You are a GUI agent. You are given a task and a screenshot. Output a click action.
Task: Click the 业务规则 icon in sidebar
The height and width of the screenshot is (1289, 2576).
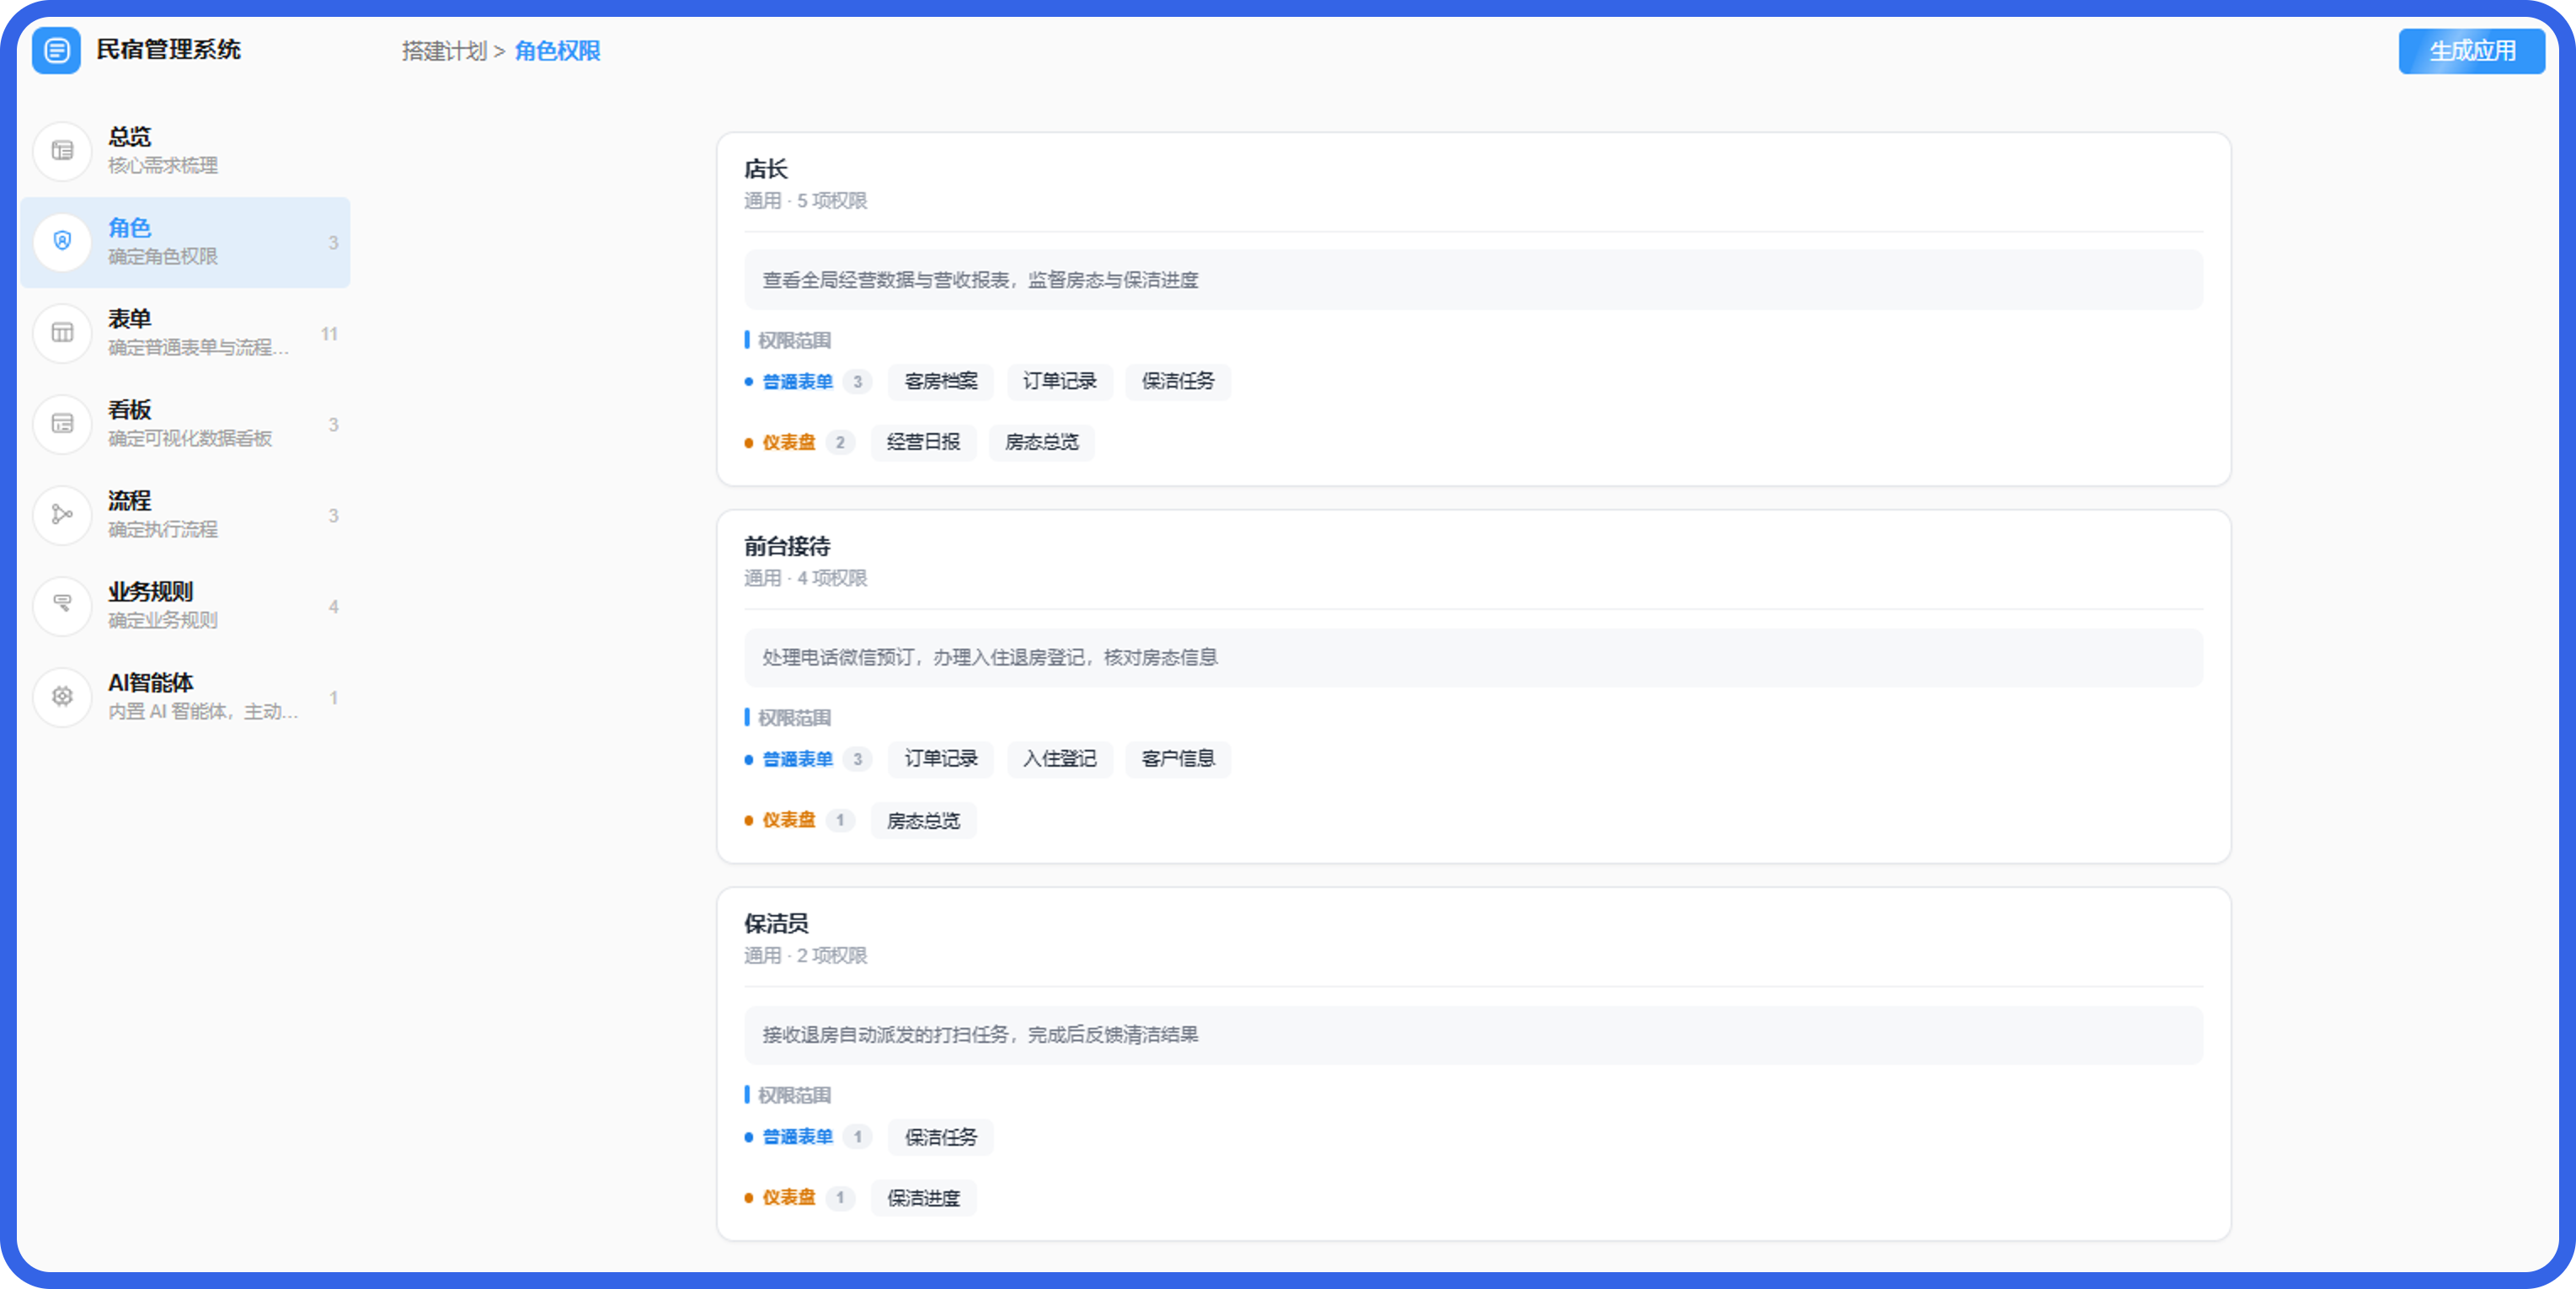pos(62,606)
